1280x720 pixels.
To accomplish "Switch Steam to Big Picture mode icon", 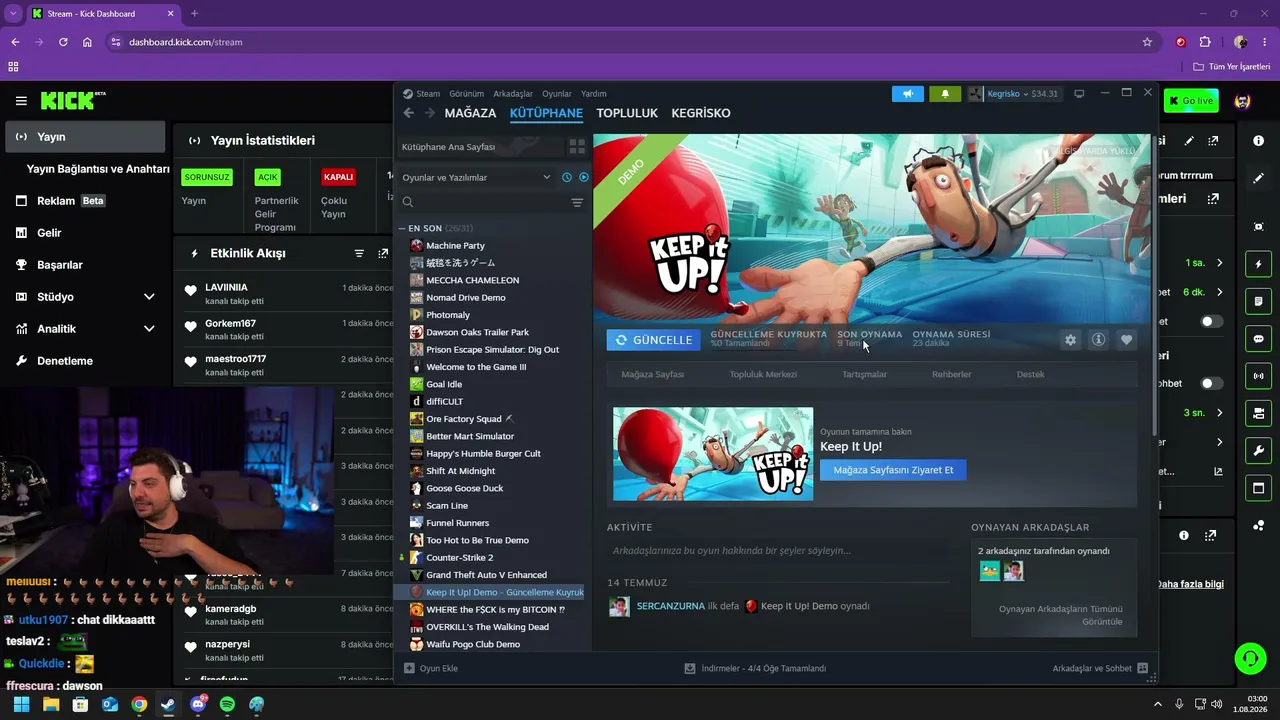I will click(1079, 94).
